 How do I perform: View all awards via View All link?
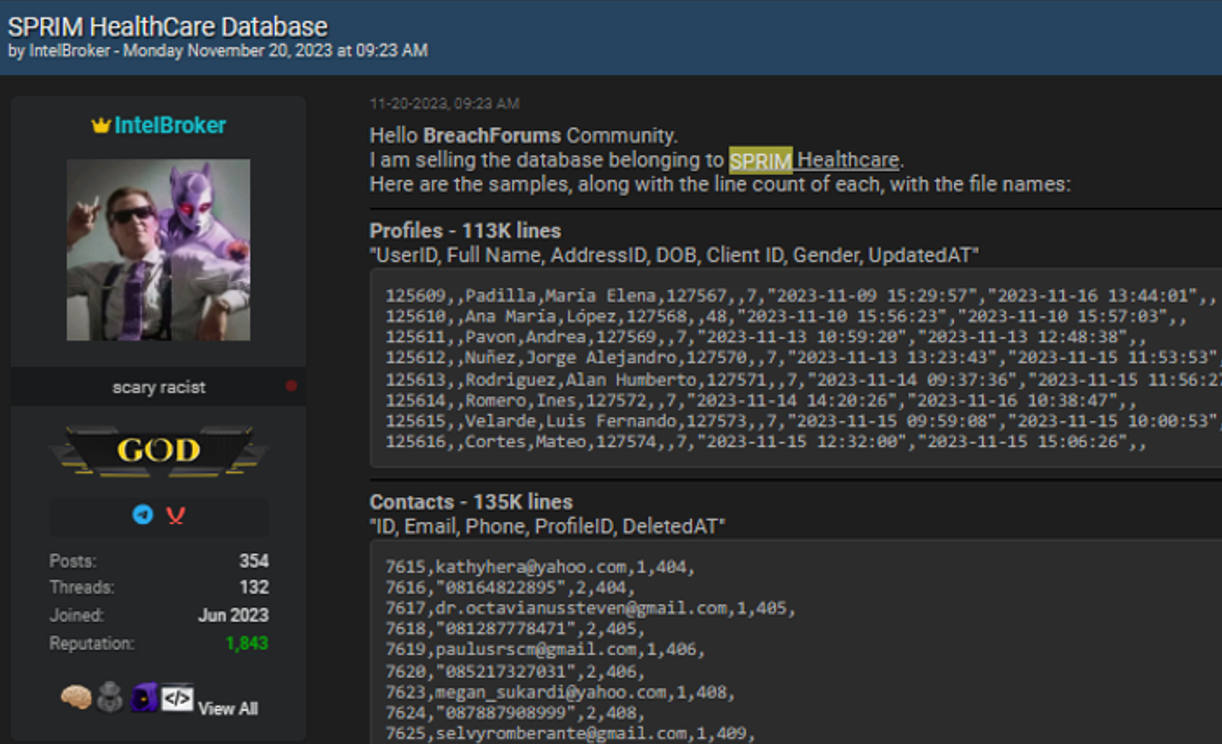(228, 708)
